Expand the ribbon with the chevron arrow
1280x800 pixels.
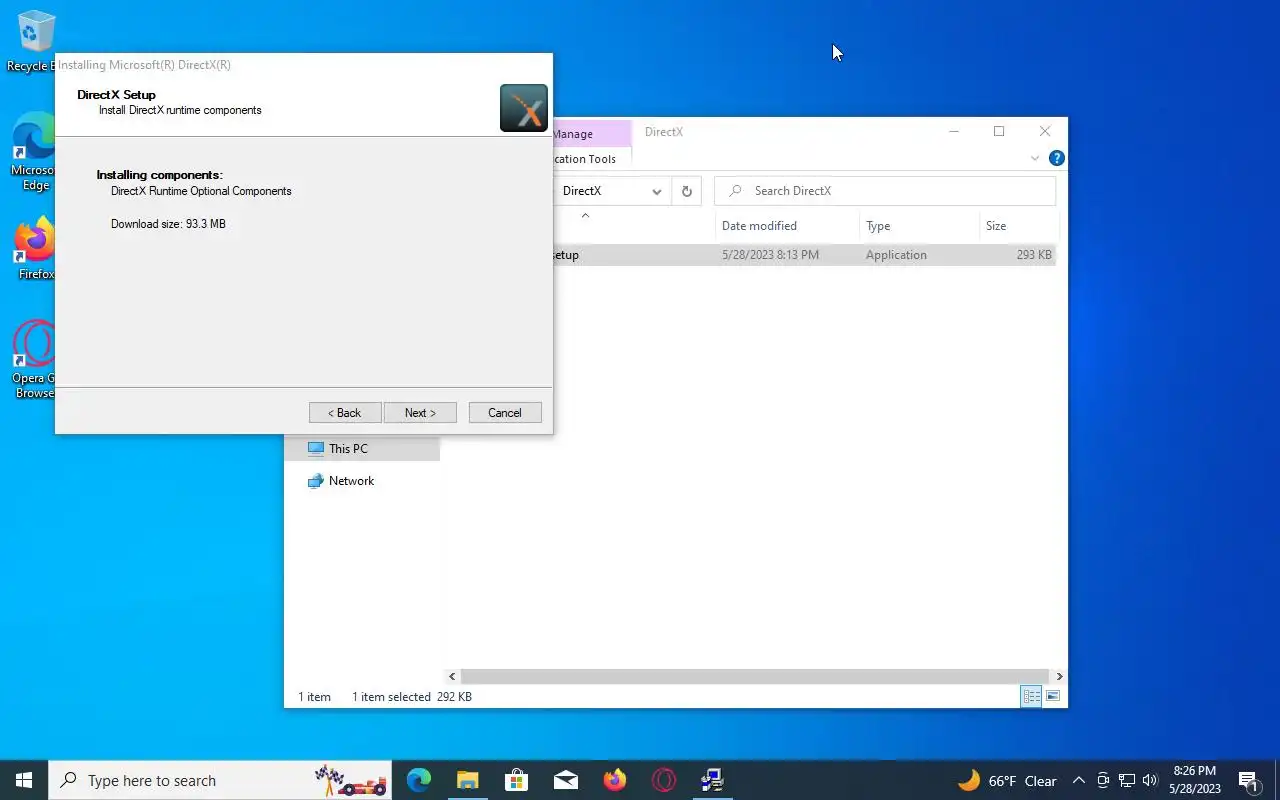click(1035, 159)
